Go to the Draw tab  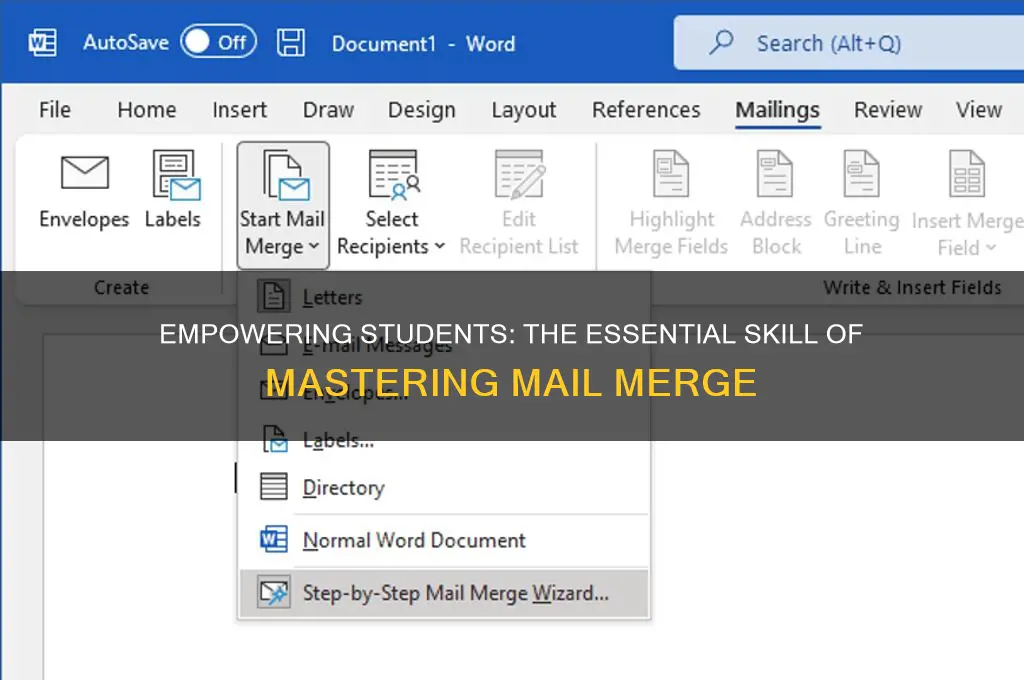pos(328,110)
